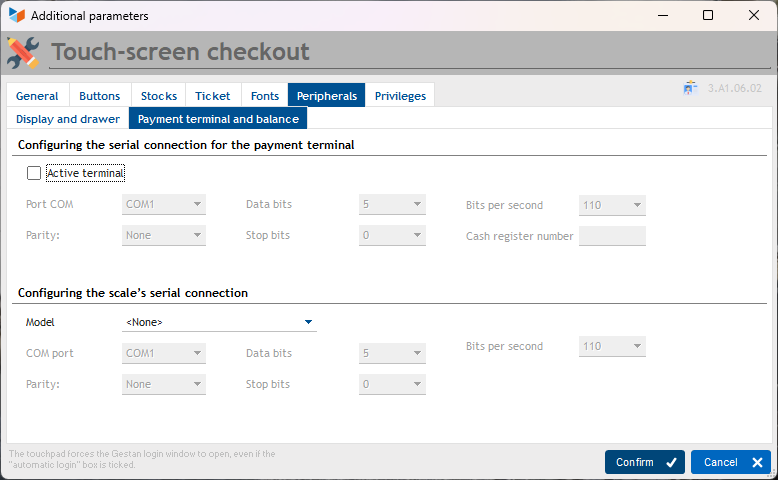778x480 pixels.
Task: Expand the terminal Data bits dropdown
Action: pyautogui.click(x=392, y=205)
